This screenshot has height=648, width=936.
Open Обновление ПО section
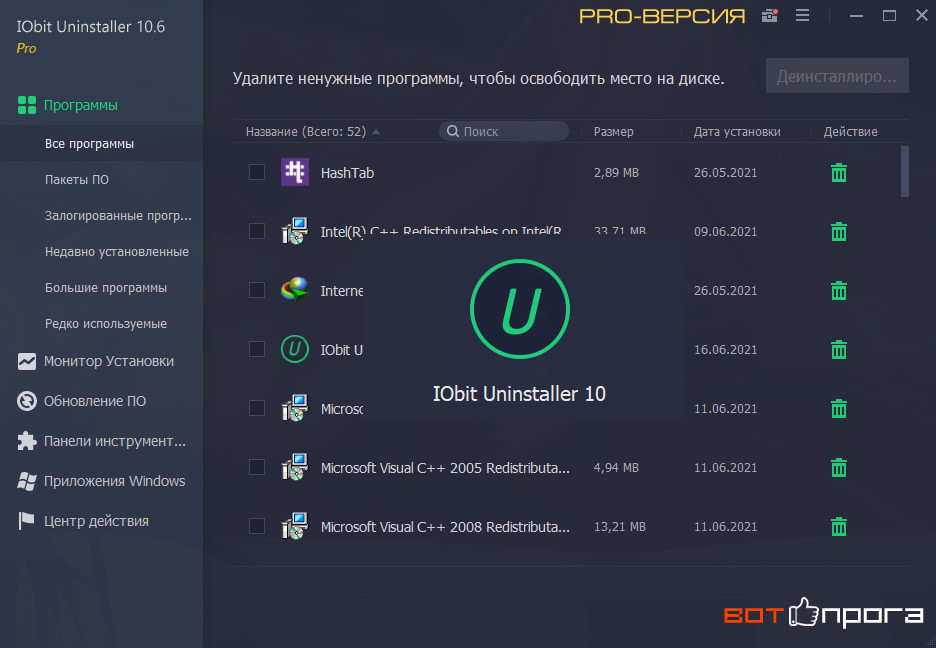[95, 401]
